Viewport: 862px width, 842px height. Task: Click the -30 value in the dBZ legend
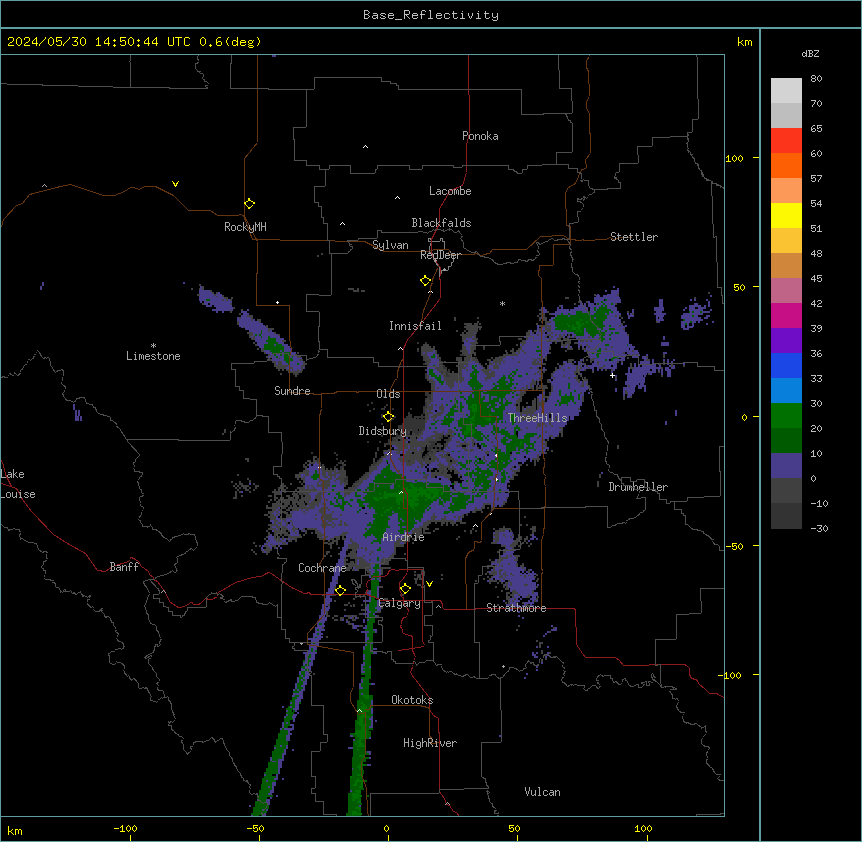point(819,529)
